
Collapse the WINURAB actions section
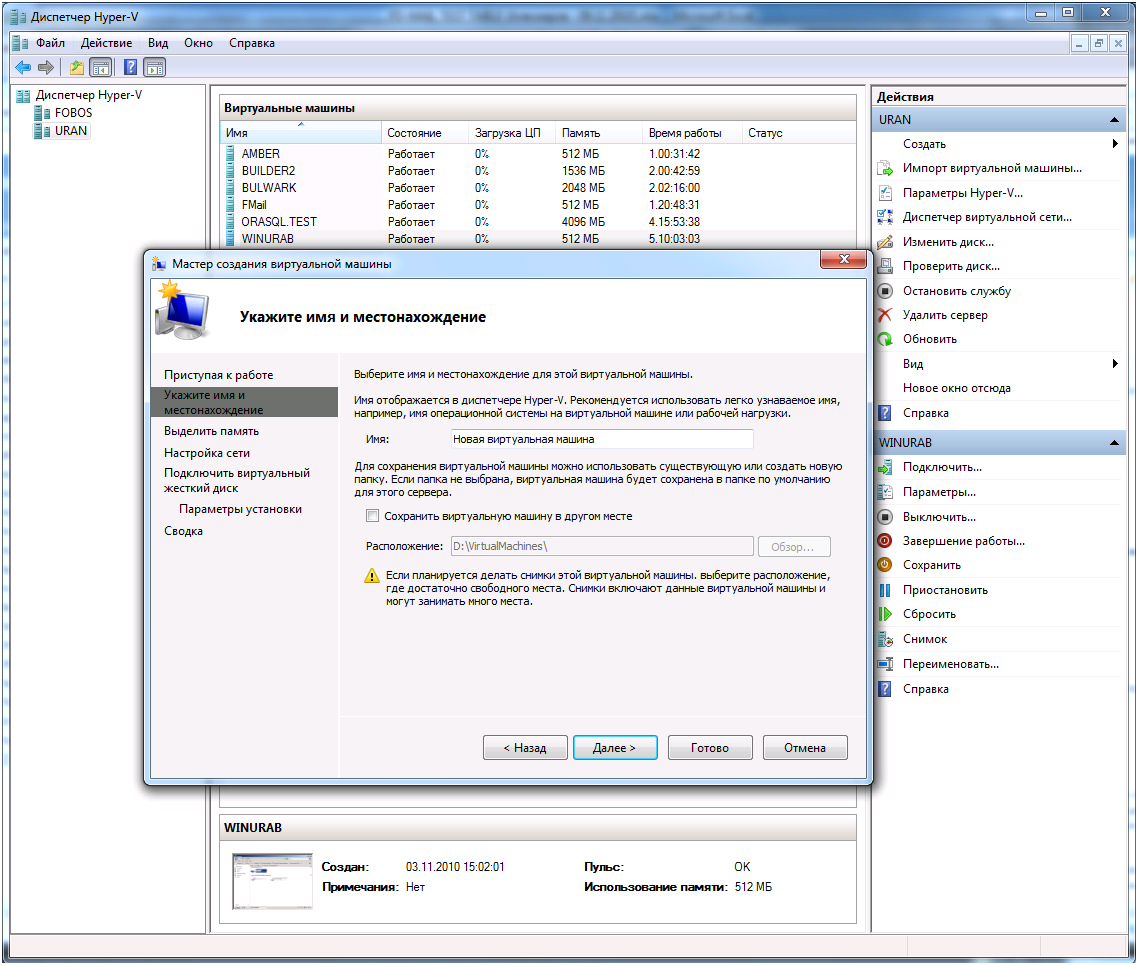coord(1114,443)
